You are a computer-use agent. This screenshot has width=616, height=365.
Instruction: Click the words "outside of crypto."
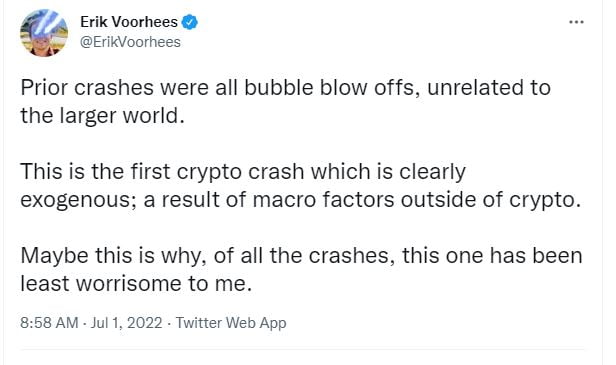[491, 200]
